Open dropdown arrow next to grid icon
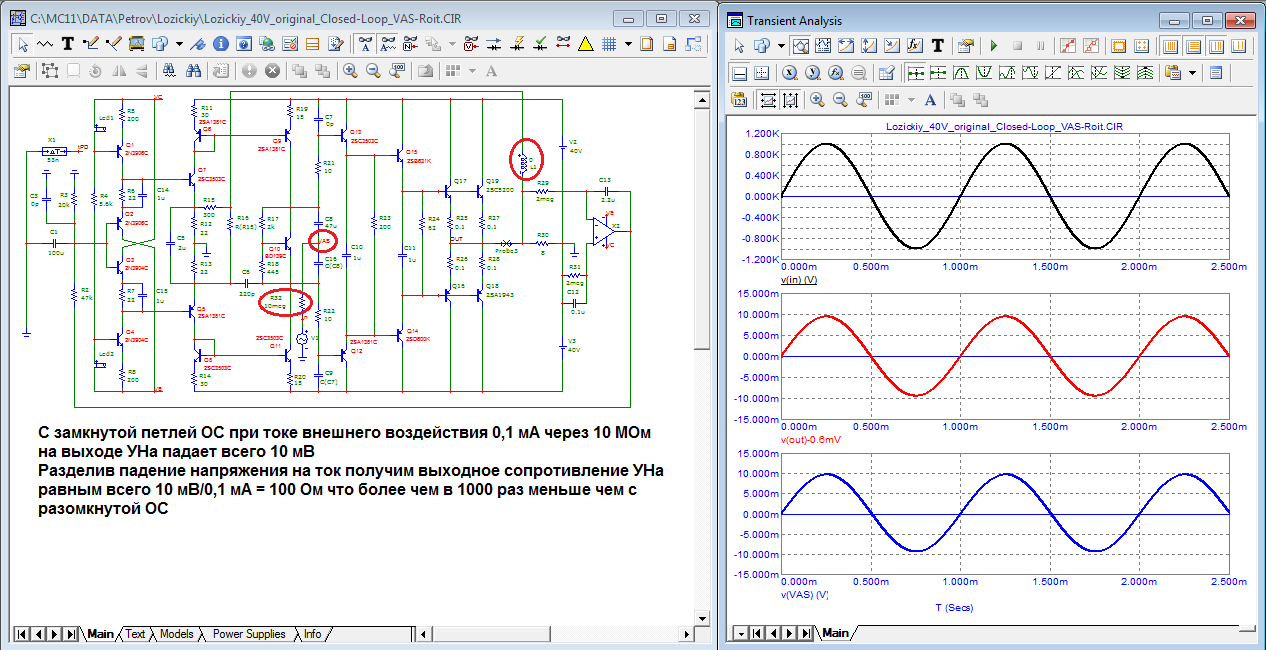 [628, 44]
